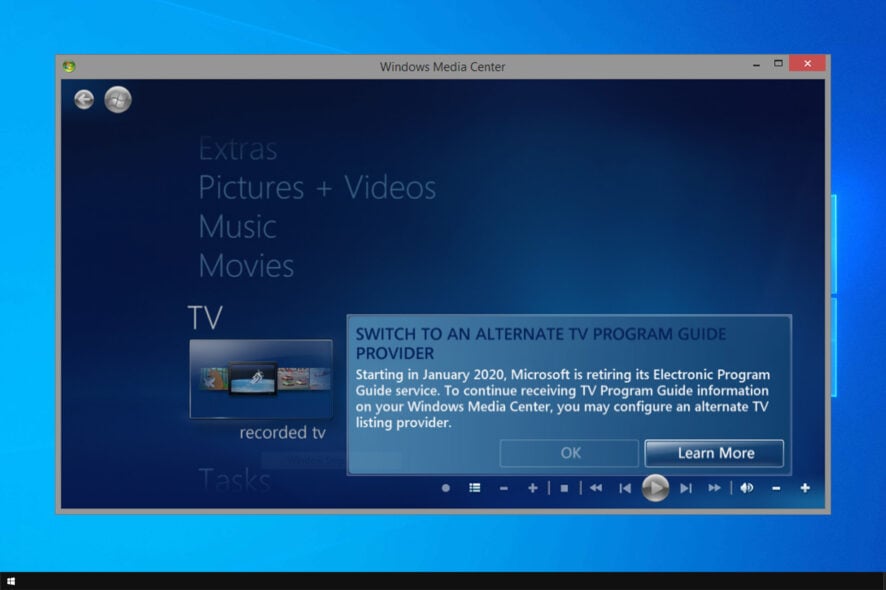The height and width of the screenshot is (590, 886).
Task: Raise volume with the last plus button
Action: pyautogui.click(x=805, y=488)
